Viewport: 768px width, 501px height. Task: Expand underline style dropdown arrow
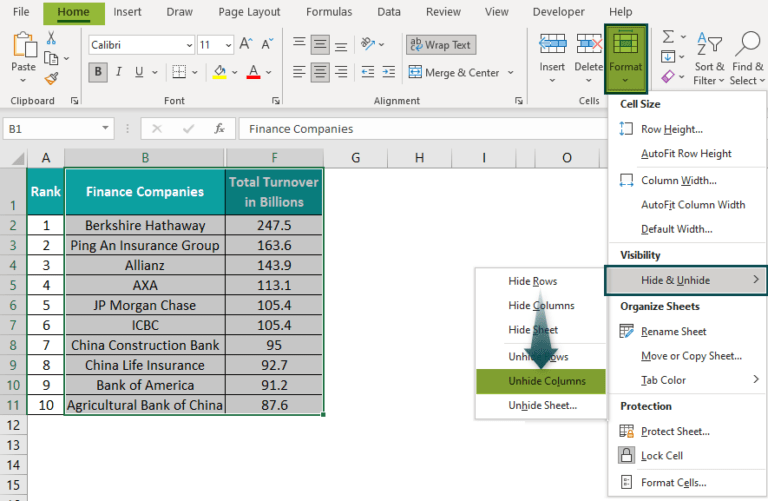click(x=155, y=72)
